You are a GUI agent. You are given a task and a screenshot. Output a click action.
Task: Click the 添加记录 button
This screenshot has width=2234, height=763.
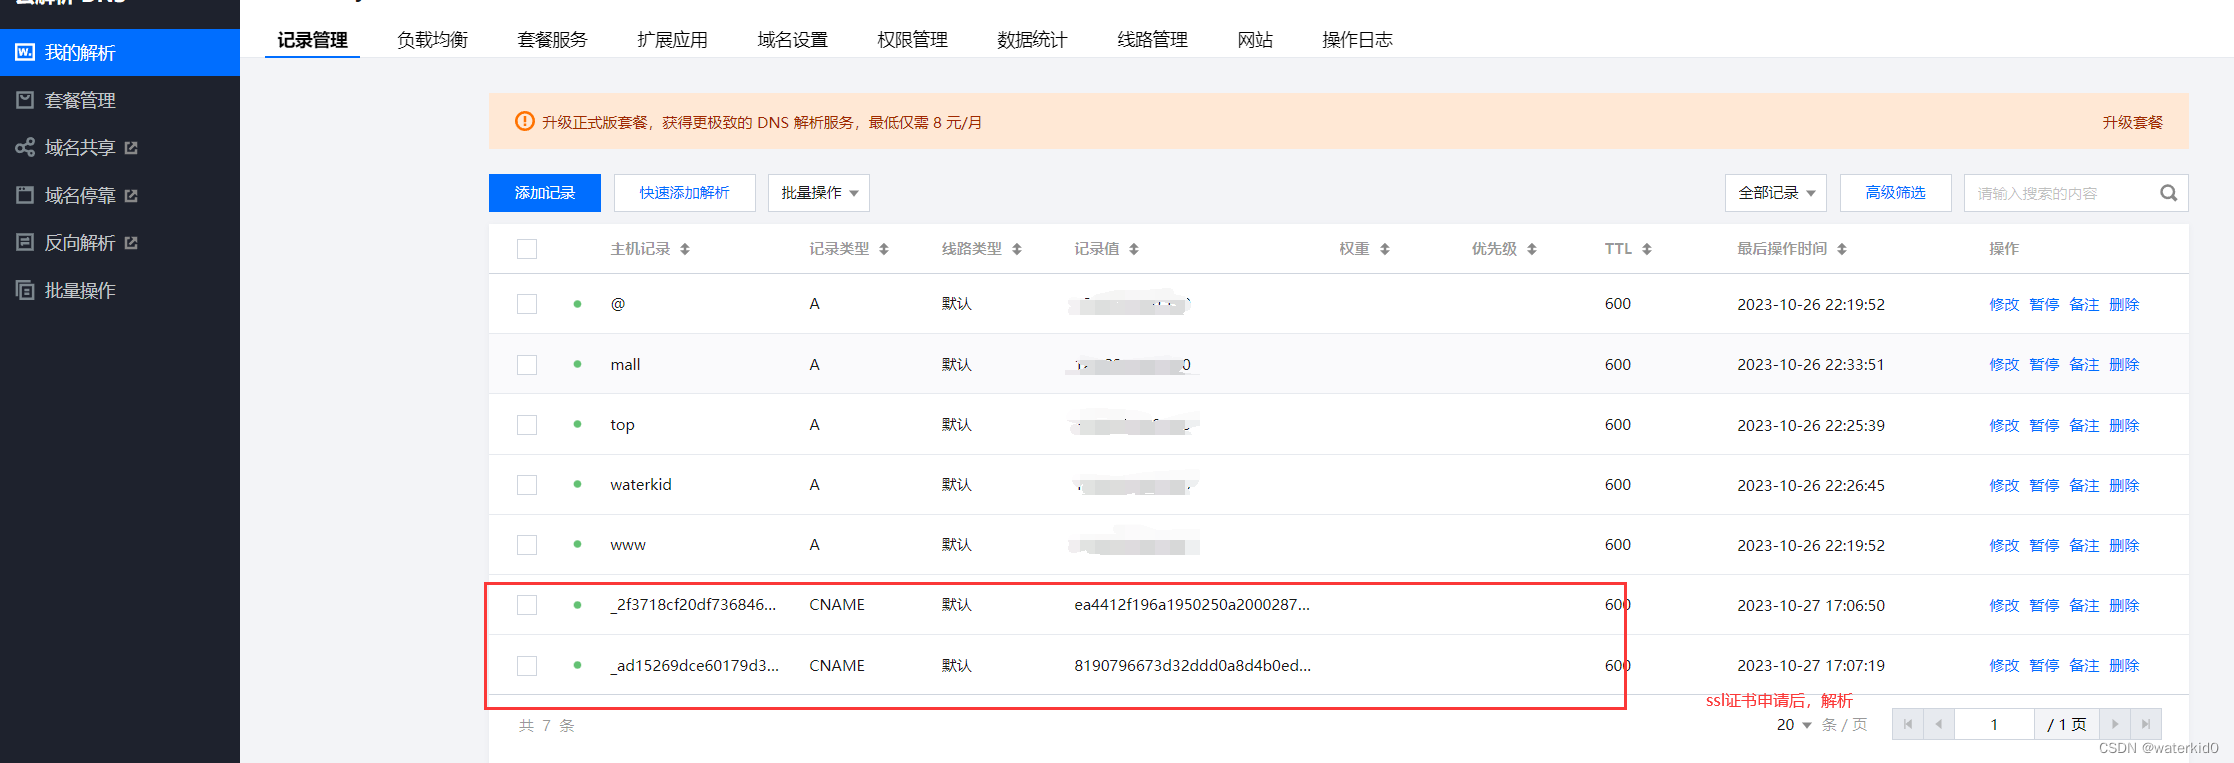point(545,193)
